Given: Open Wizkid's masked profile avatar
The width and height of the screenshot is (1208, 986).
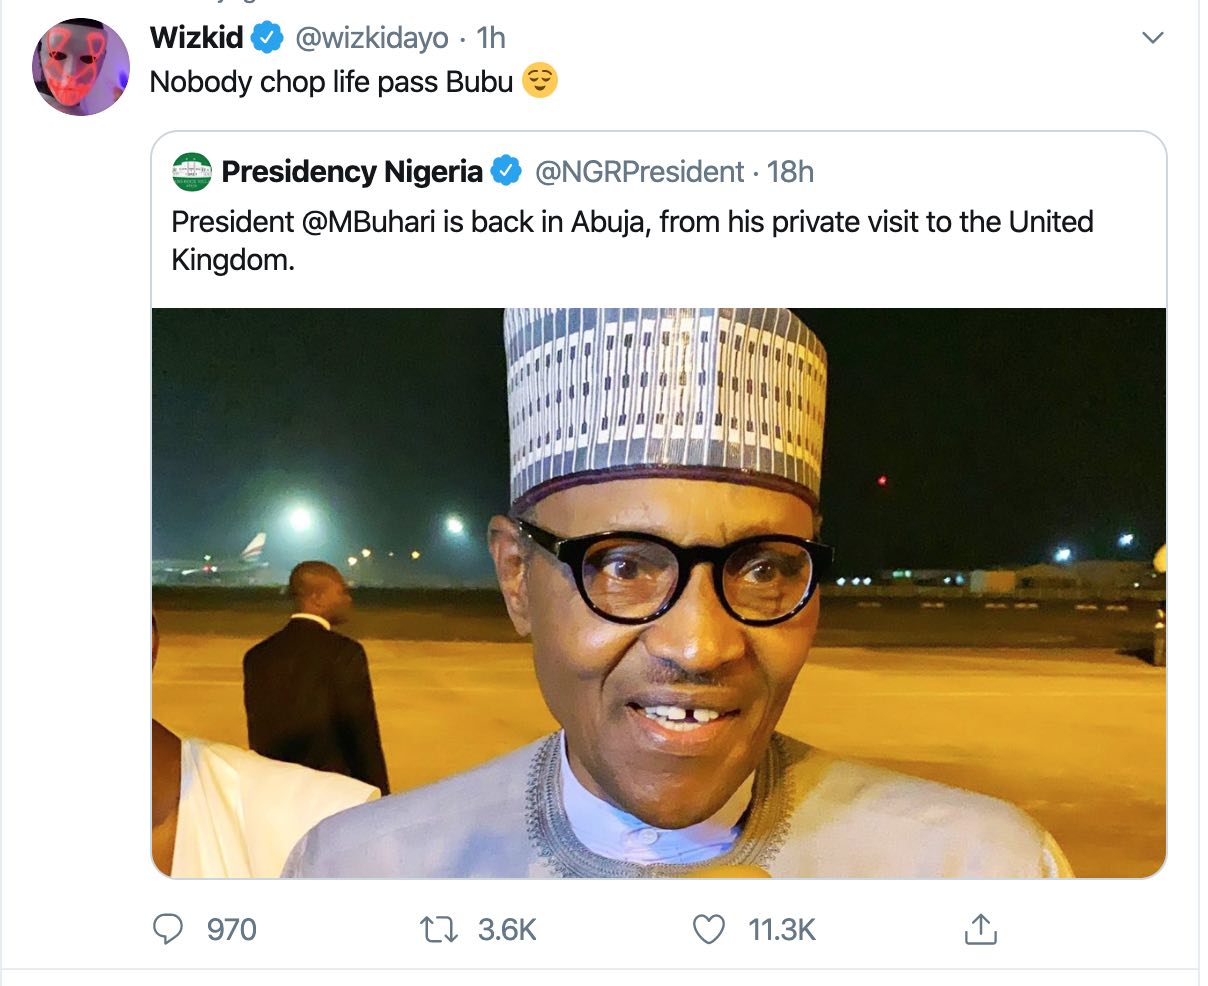Looking at the screenshot, I should click(81, 66).
